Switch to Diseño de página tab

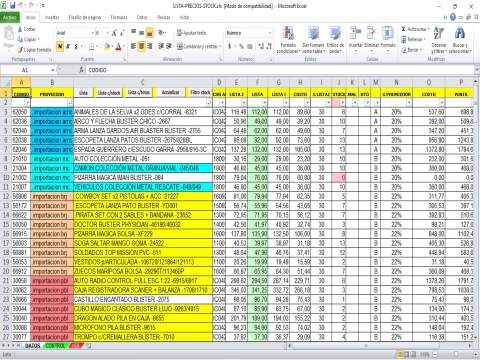point(85,17)
